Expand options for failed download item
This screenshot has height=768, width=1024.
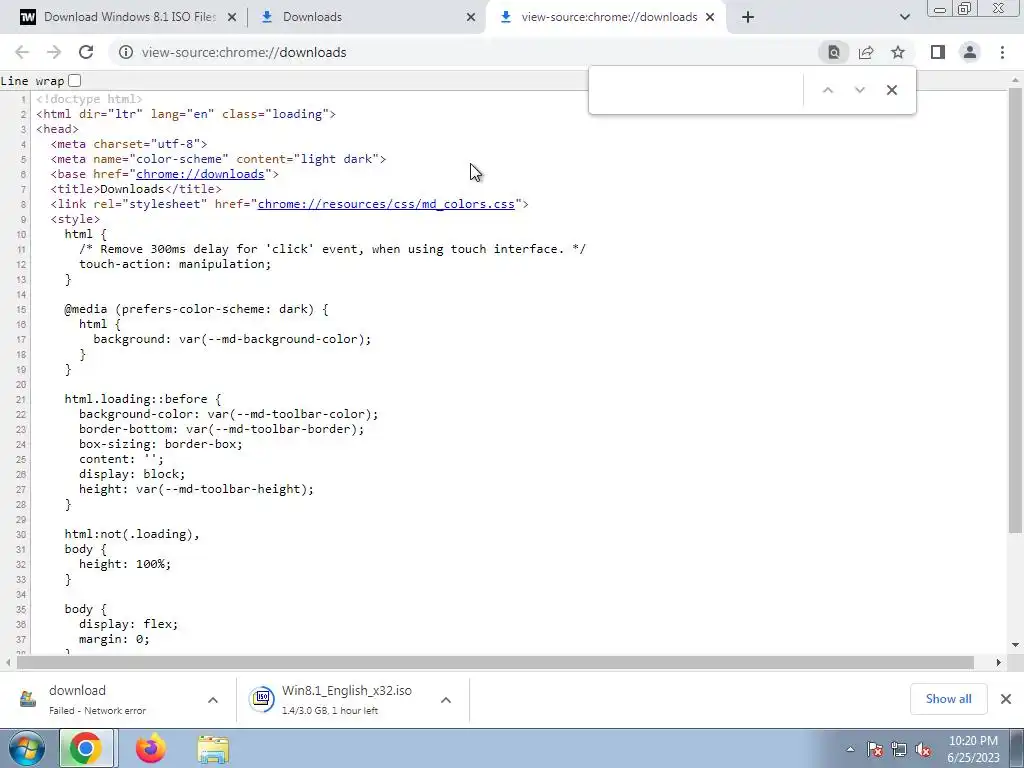pos(212,700)
